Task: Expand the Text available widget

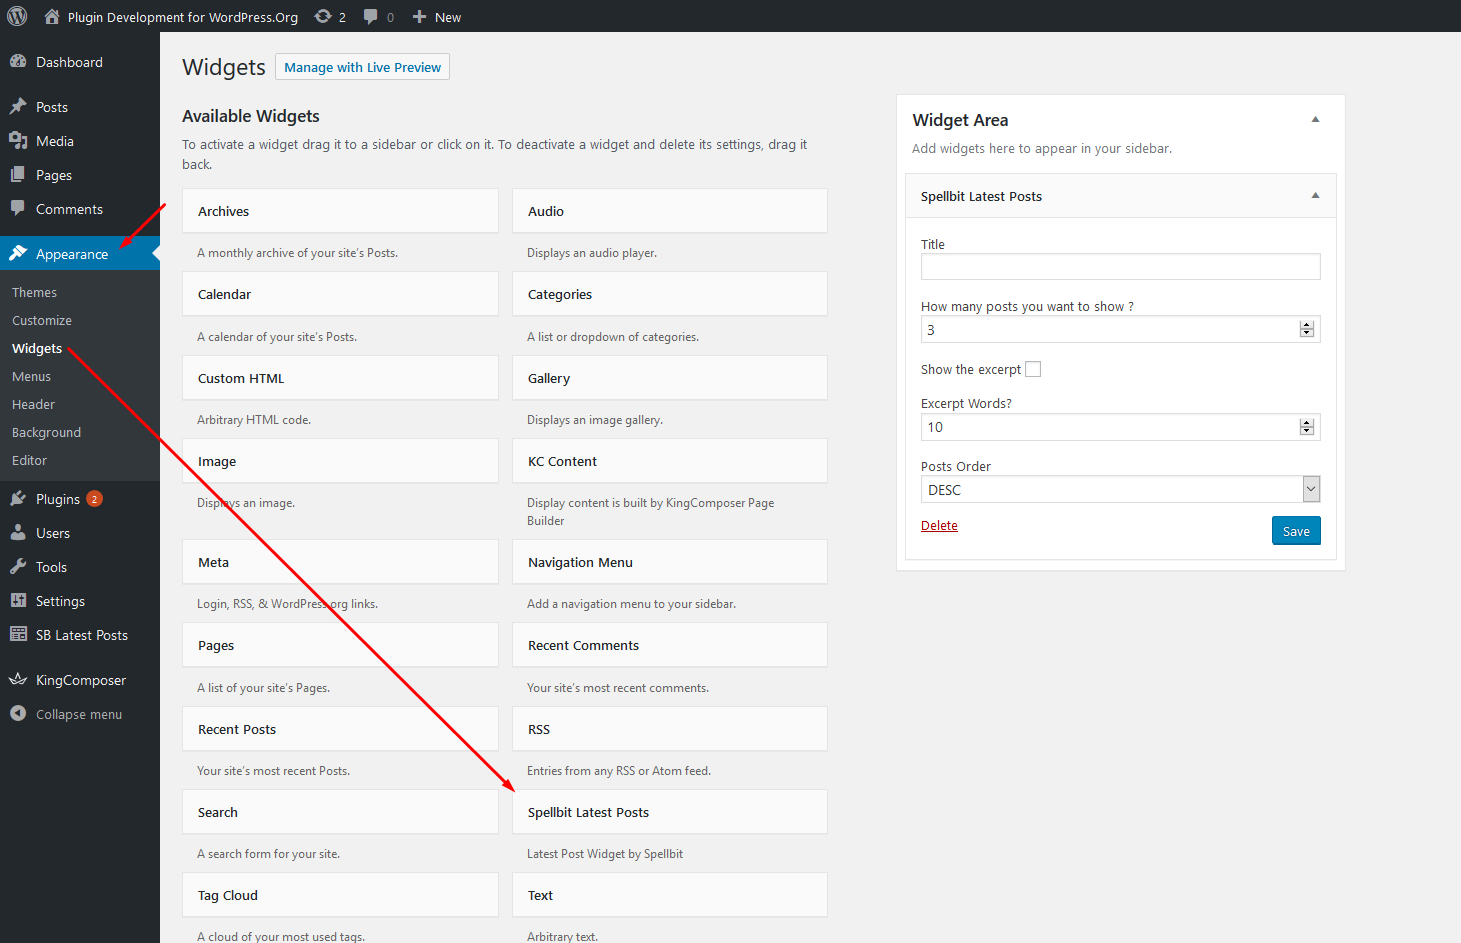Action: (x=670, y=895)
